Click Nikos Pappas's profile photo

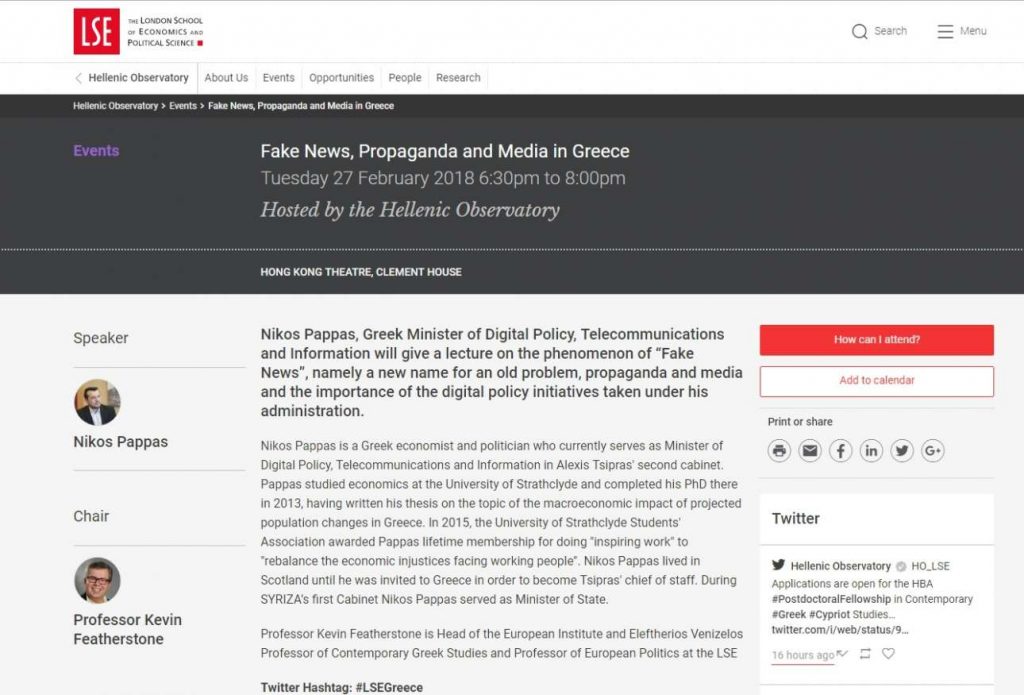coord(95,401)
